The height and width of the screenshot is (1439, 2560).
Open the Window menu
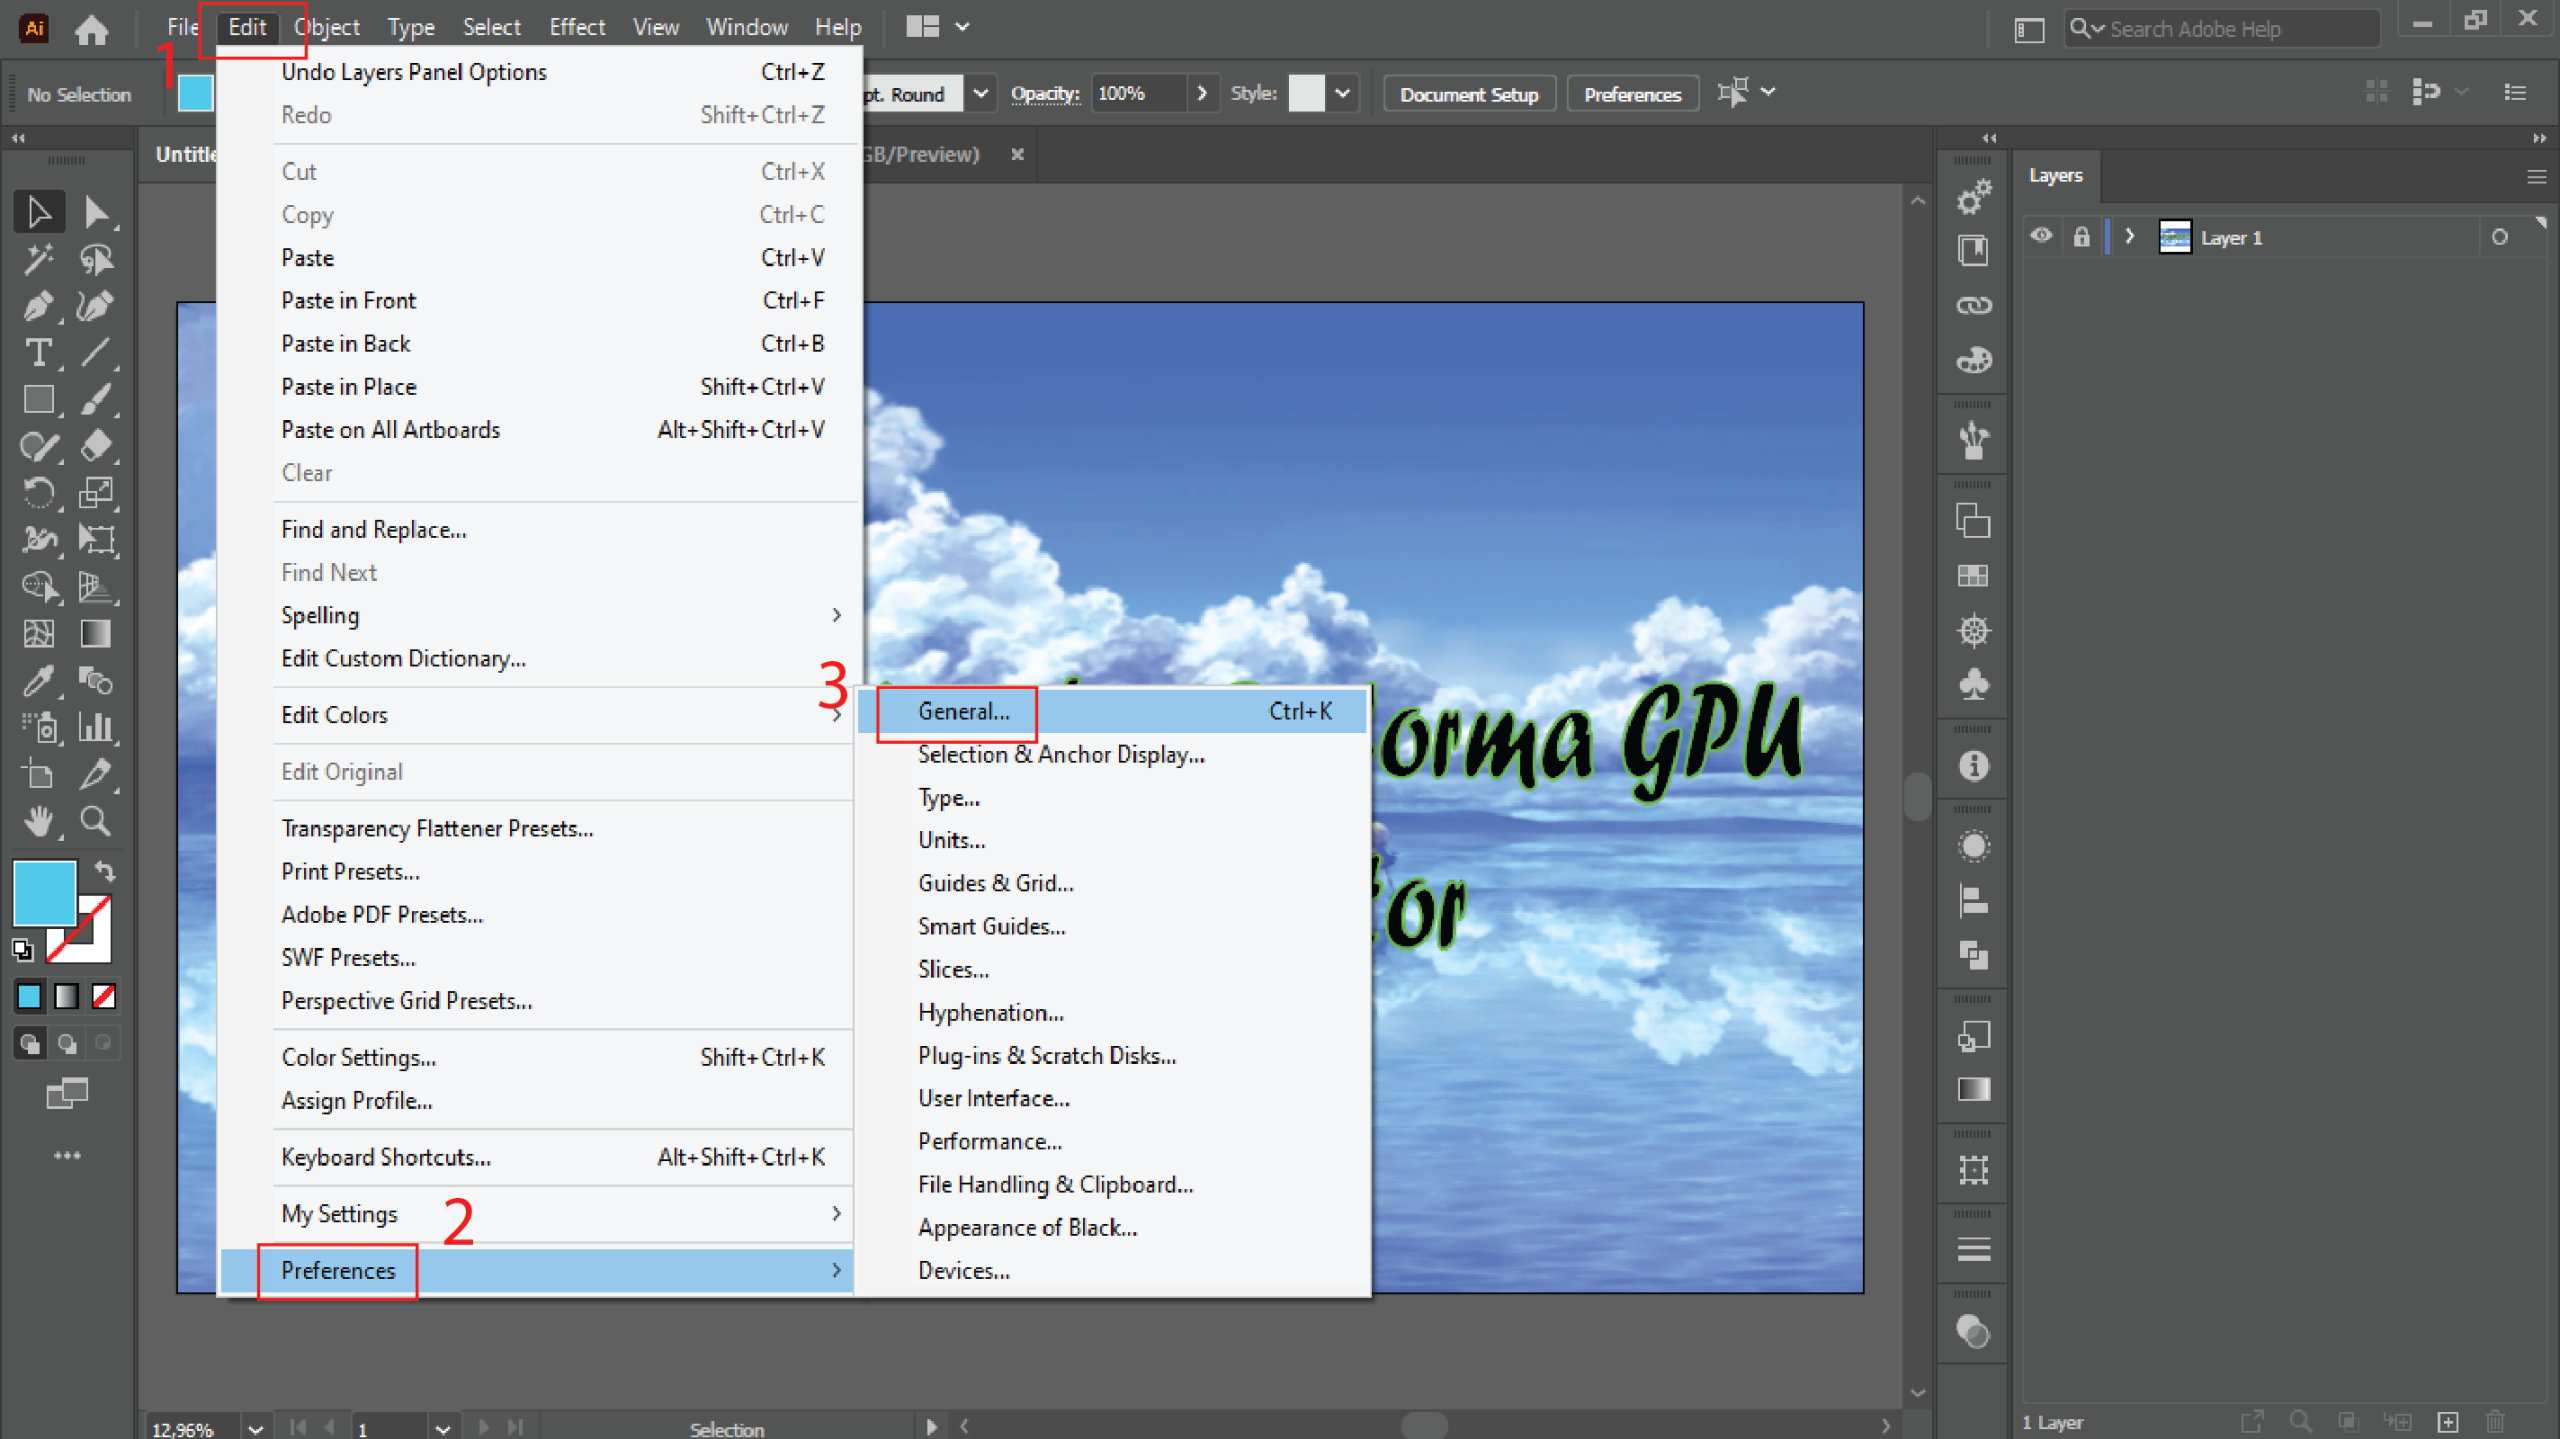point(746,27)
